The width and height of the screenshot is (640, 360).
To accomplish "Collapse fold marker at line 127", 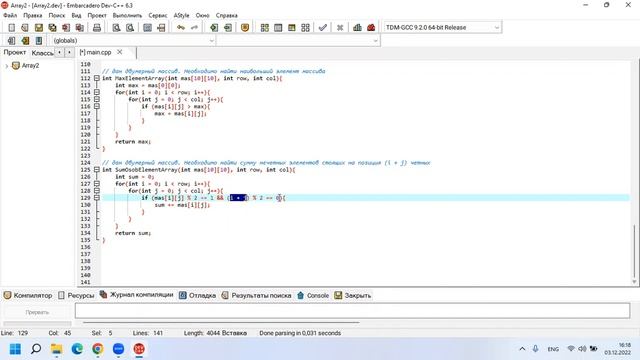I will (97, 184).
